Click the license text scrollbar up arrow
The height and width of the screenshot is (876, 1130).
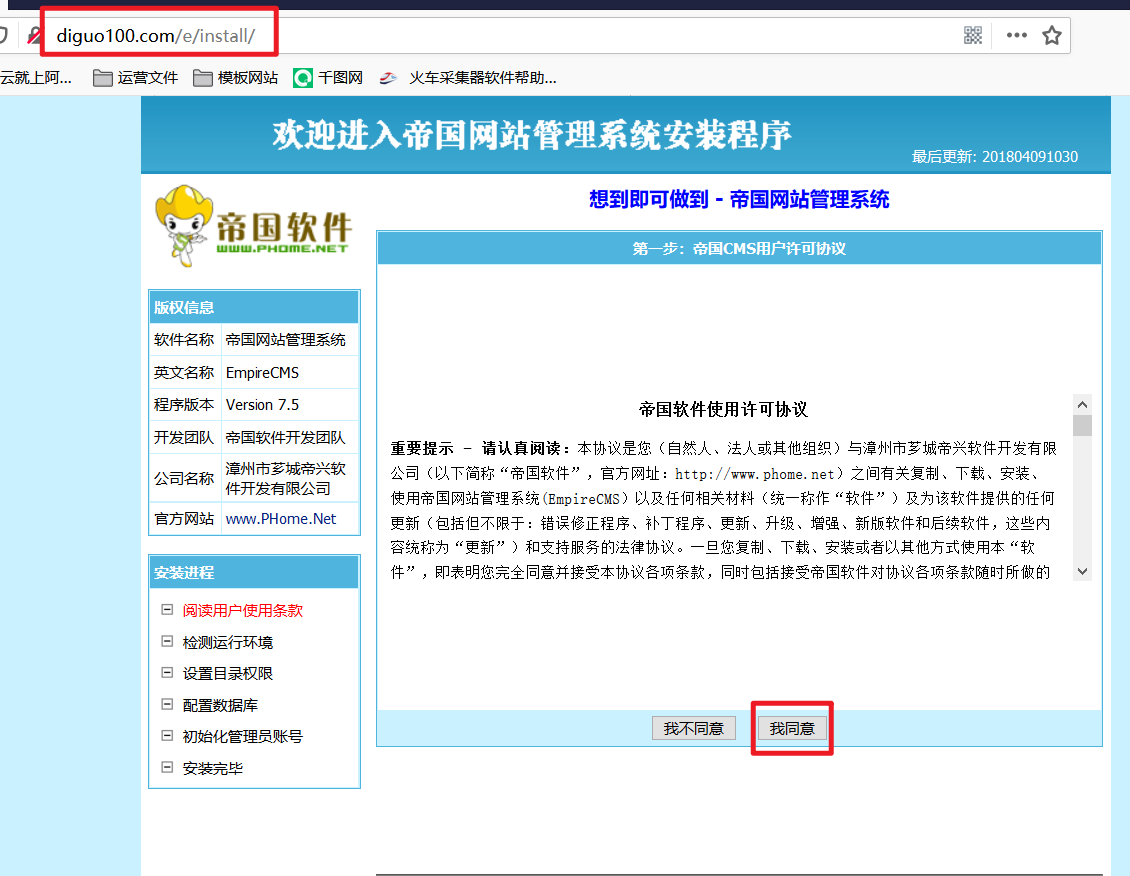(1082, 404)
